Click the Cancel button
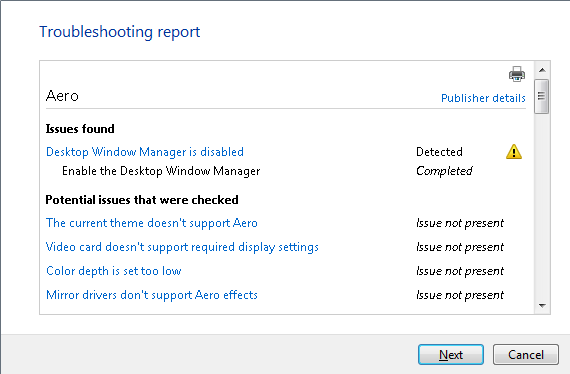The width and height of the screenshot is (570, 374). coord(526,354)
